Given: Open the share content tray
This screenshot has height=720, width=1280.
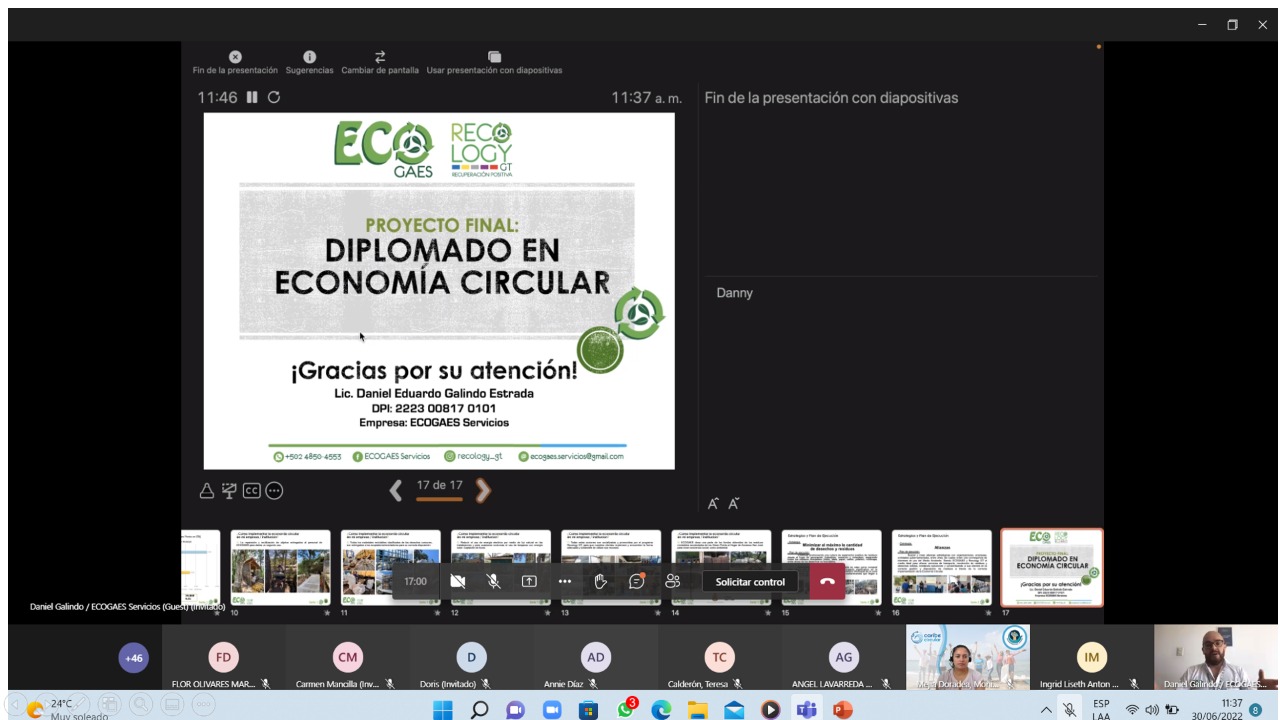Looking at the screenshot, I should coord(529,581).
